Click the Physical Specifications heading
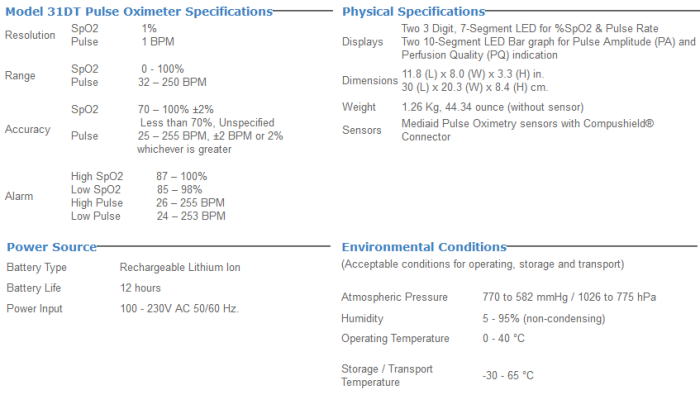 click(413, 11)
